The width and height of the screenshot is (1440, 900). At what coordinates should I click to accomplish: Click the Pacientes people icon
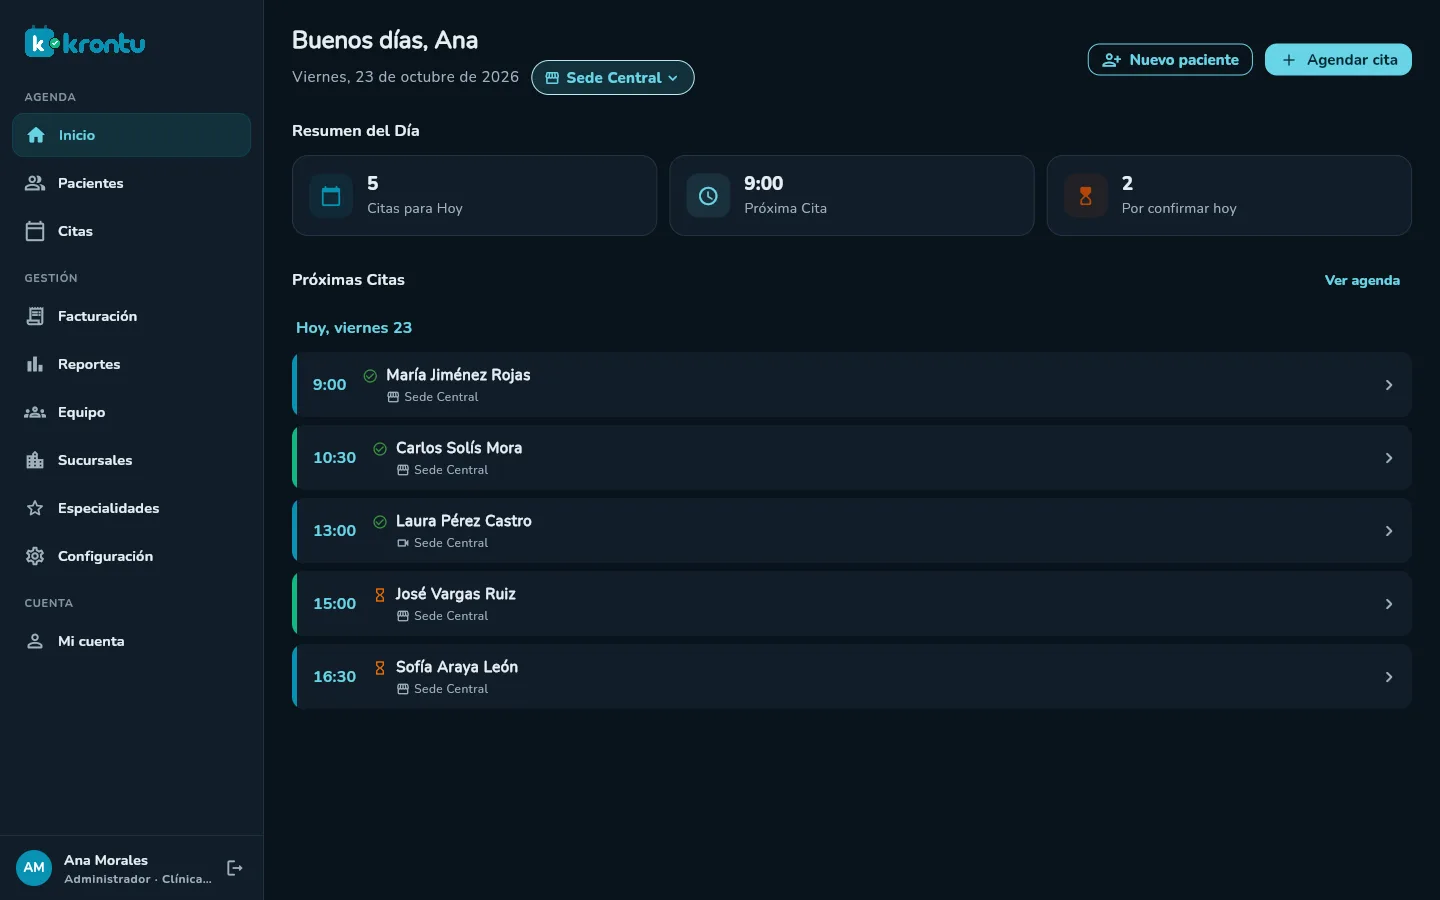click(35, 183)
